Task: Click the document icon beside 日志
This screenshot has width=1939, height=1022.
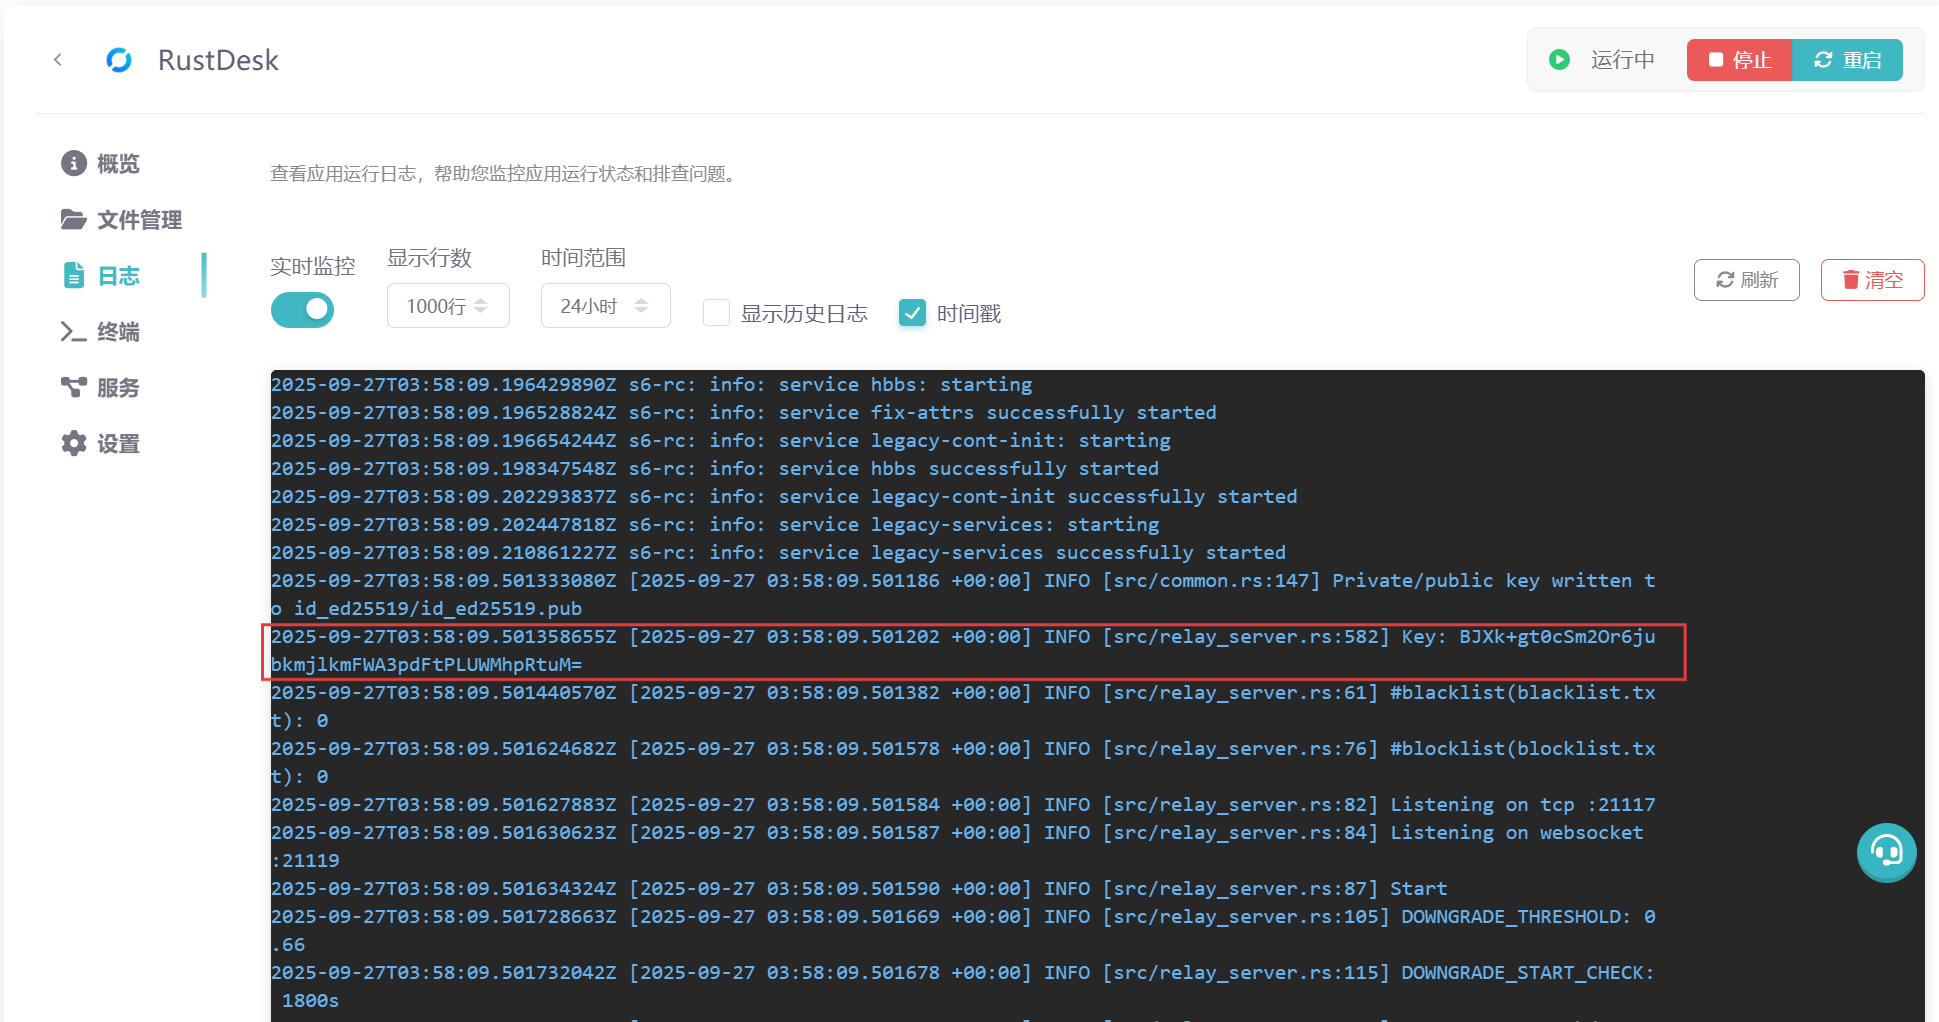Action: 74,275
